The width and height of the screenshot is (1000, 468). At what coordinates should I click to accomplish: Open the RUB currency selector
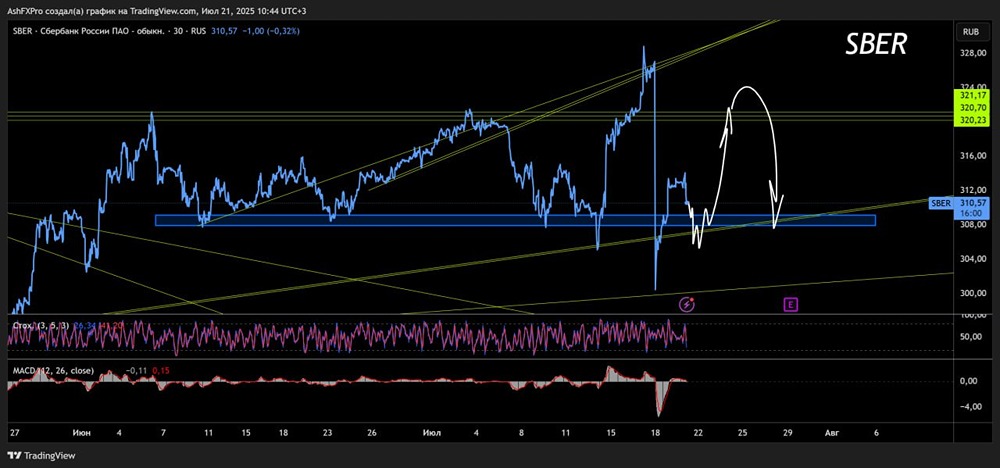(x=970, y=31)
